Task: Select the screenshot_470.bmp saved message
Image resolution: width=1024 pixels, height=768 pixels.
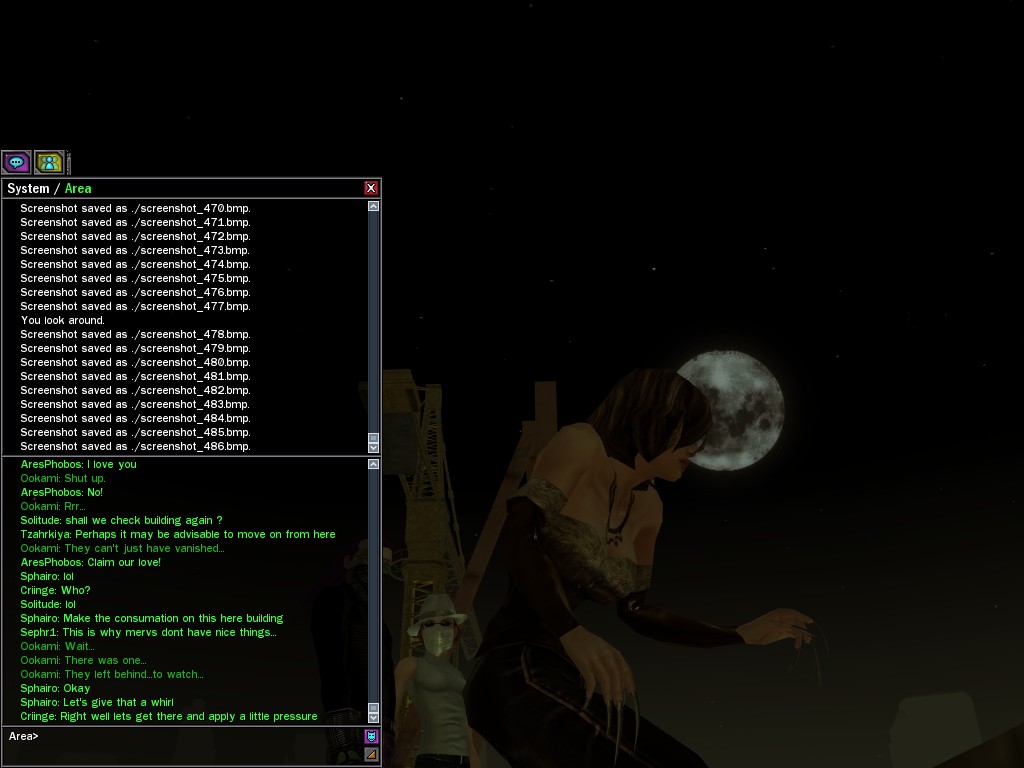Action: point(135,208)
